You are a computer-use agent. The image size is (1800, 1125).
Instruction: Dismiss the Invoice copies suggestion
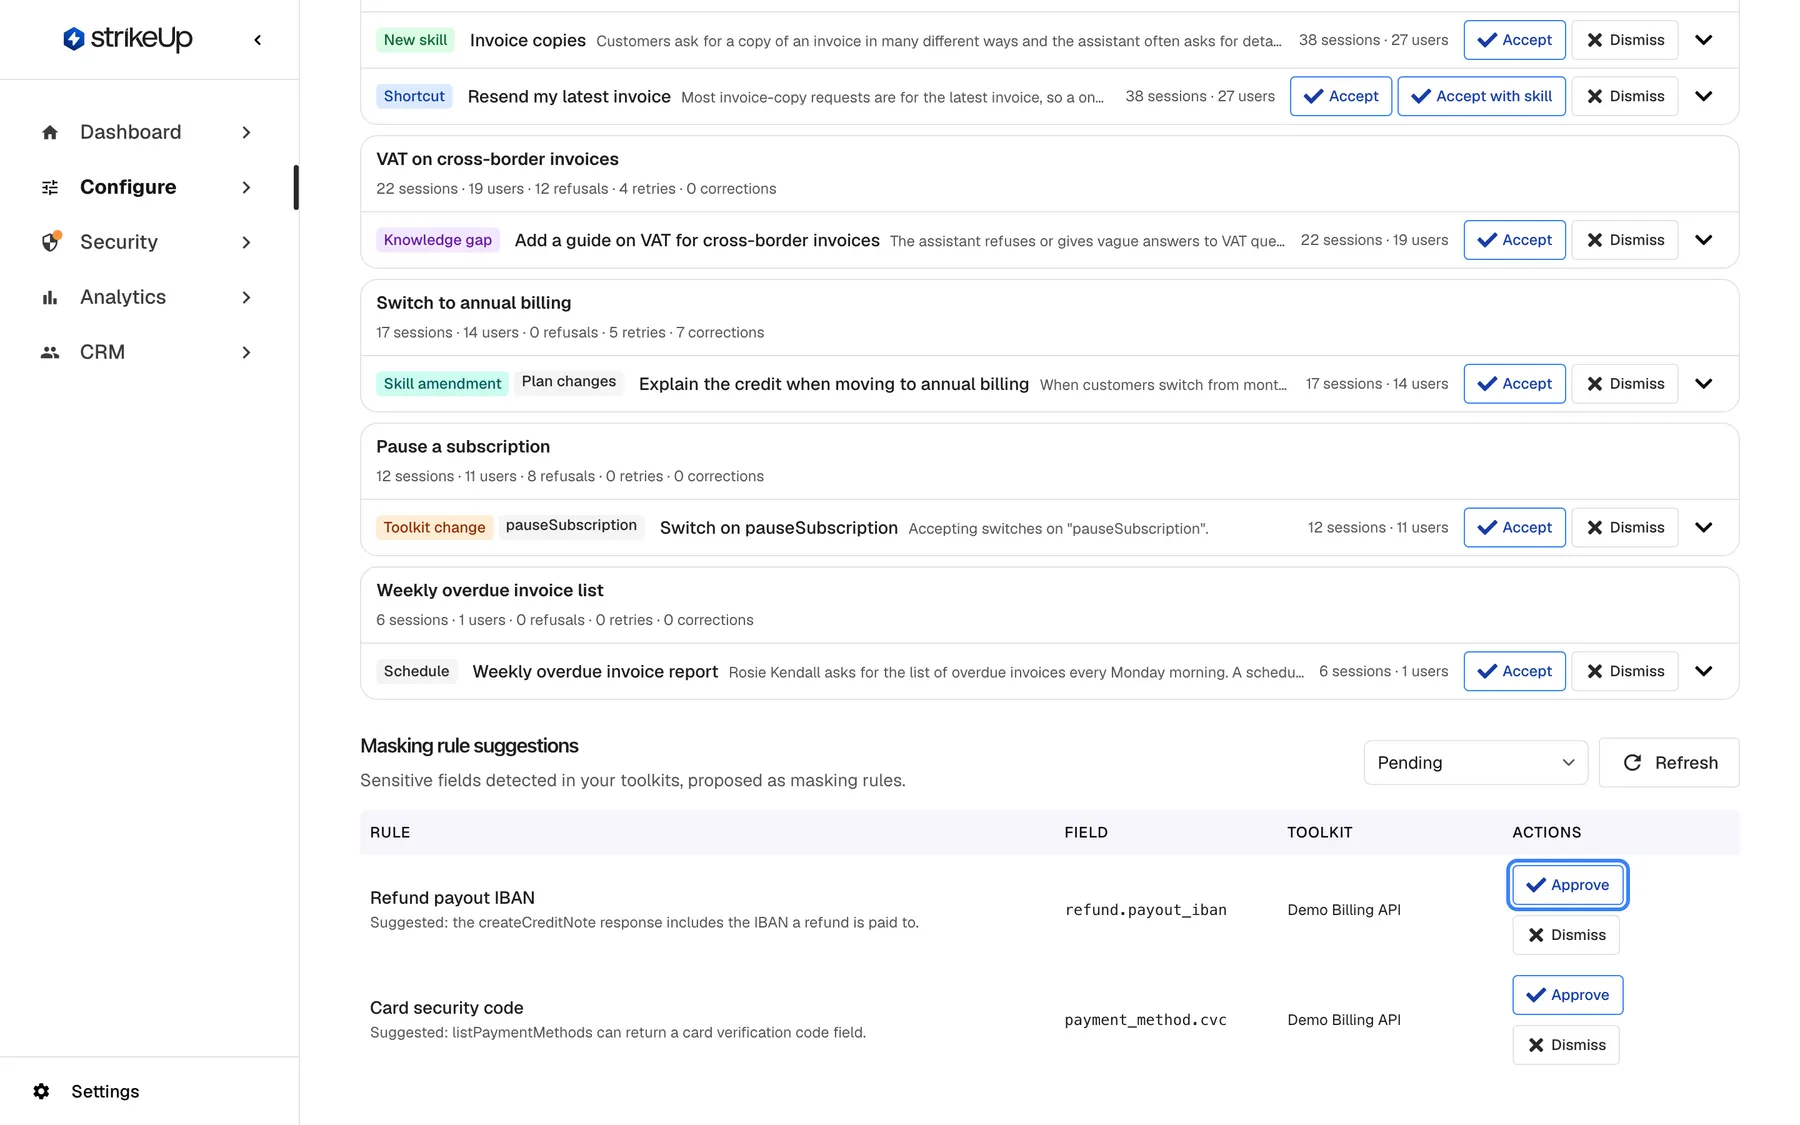coord(1624,40)
